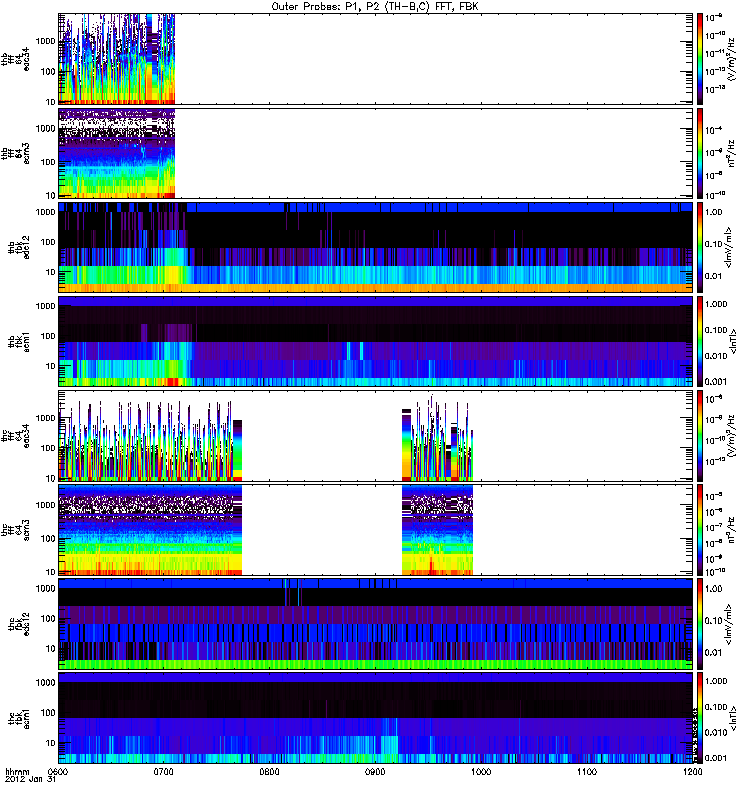The width and height of the screenshot is (750, 800).
Task: Click the '10' y-tick of the thb edc12 panel
Action: click(51, 272)
